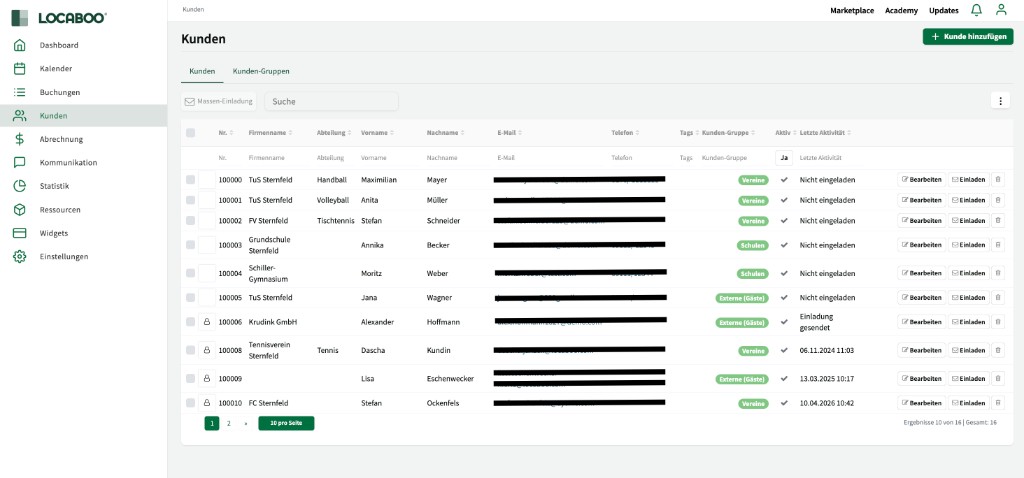1024x478 pixels.
Task: Click Schulen tag of Schiller-Gymnasium
Action: 754,274
